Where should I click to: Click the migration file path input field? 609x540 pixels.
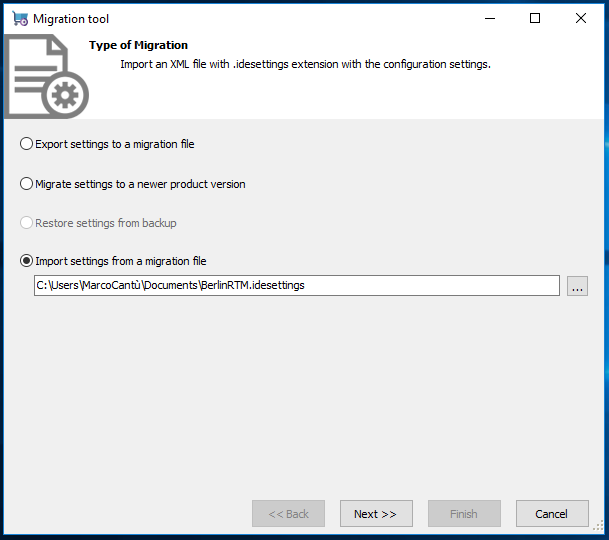tap(297, 286)
